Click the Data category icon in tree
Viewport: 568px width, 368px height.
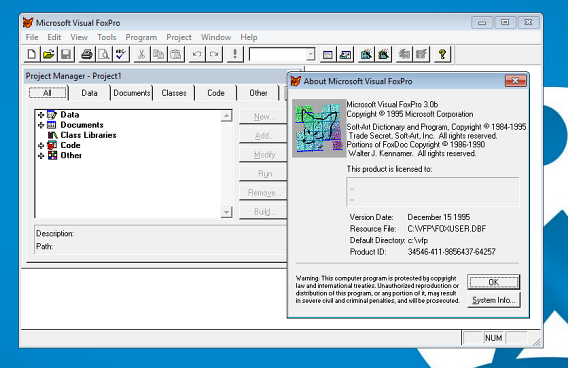click(52, 115)
